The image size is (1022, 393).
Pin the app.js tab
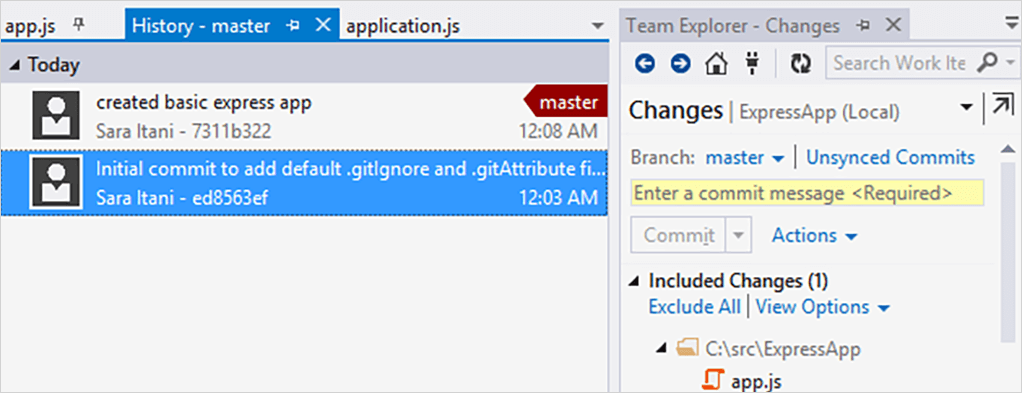(x=78, y=25)
